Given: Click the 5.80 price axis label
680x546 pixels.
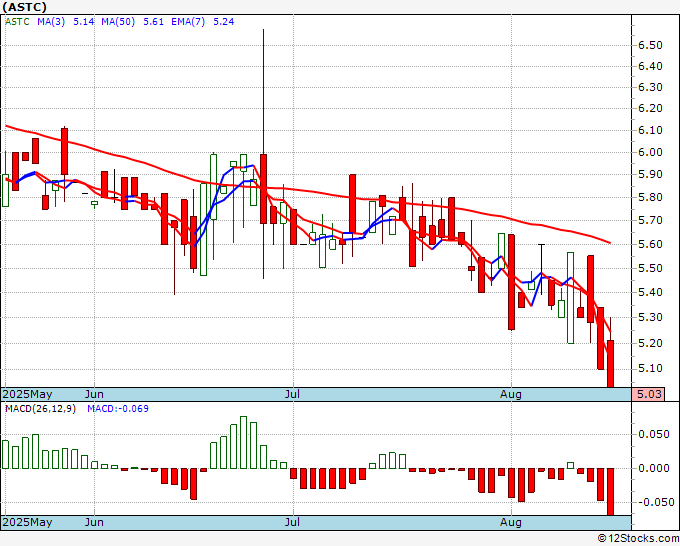Looking at the screenshot, I should coord(650,197).
